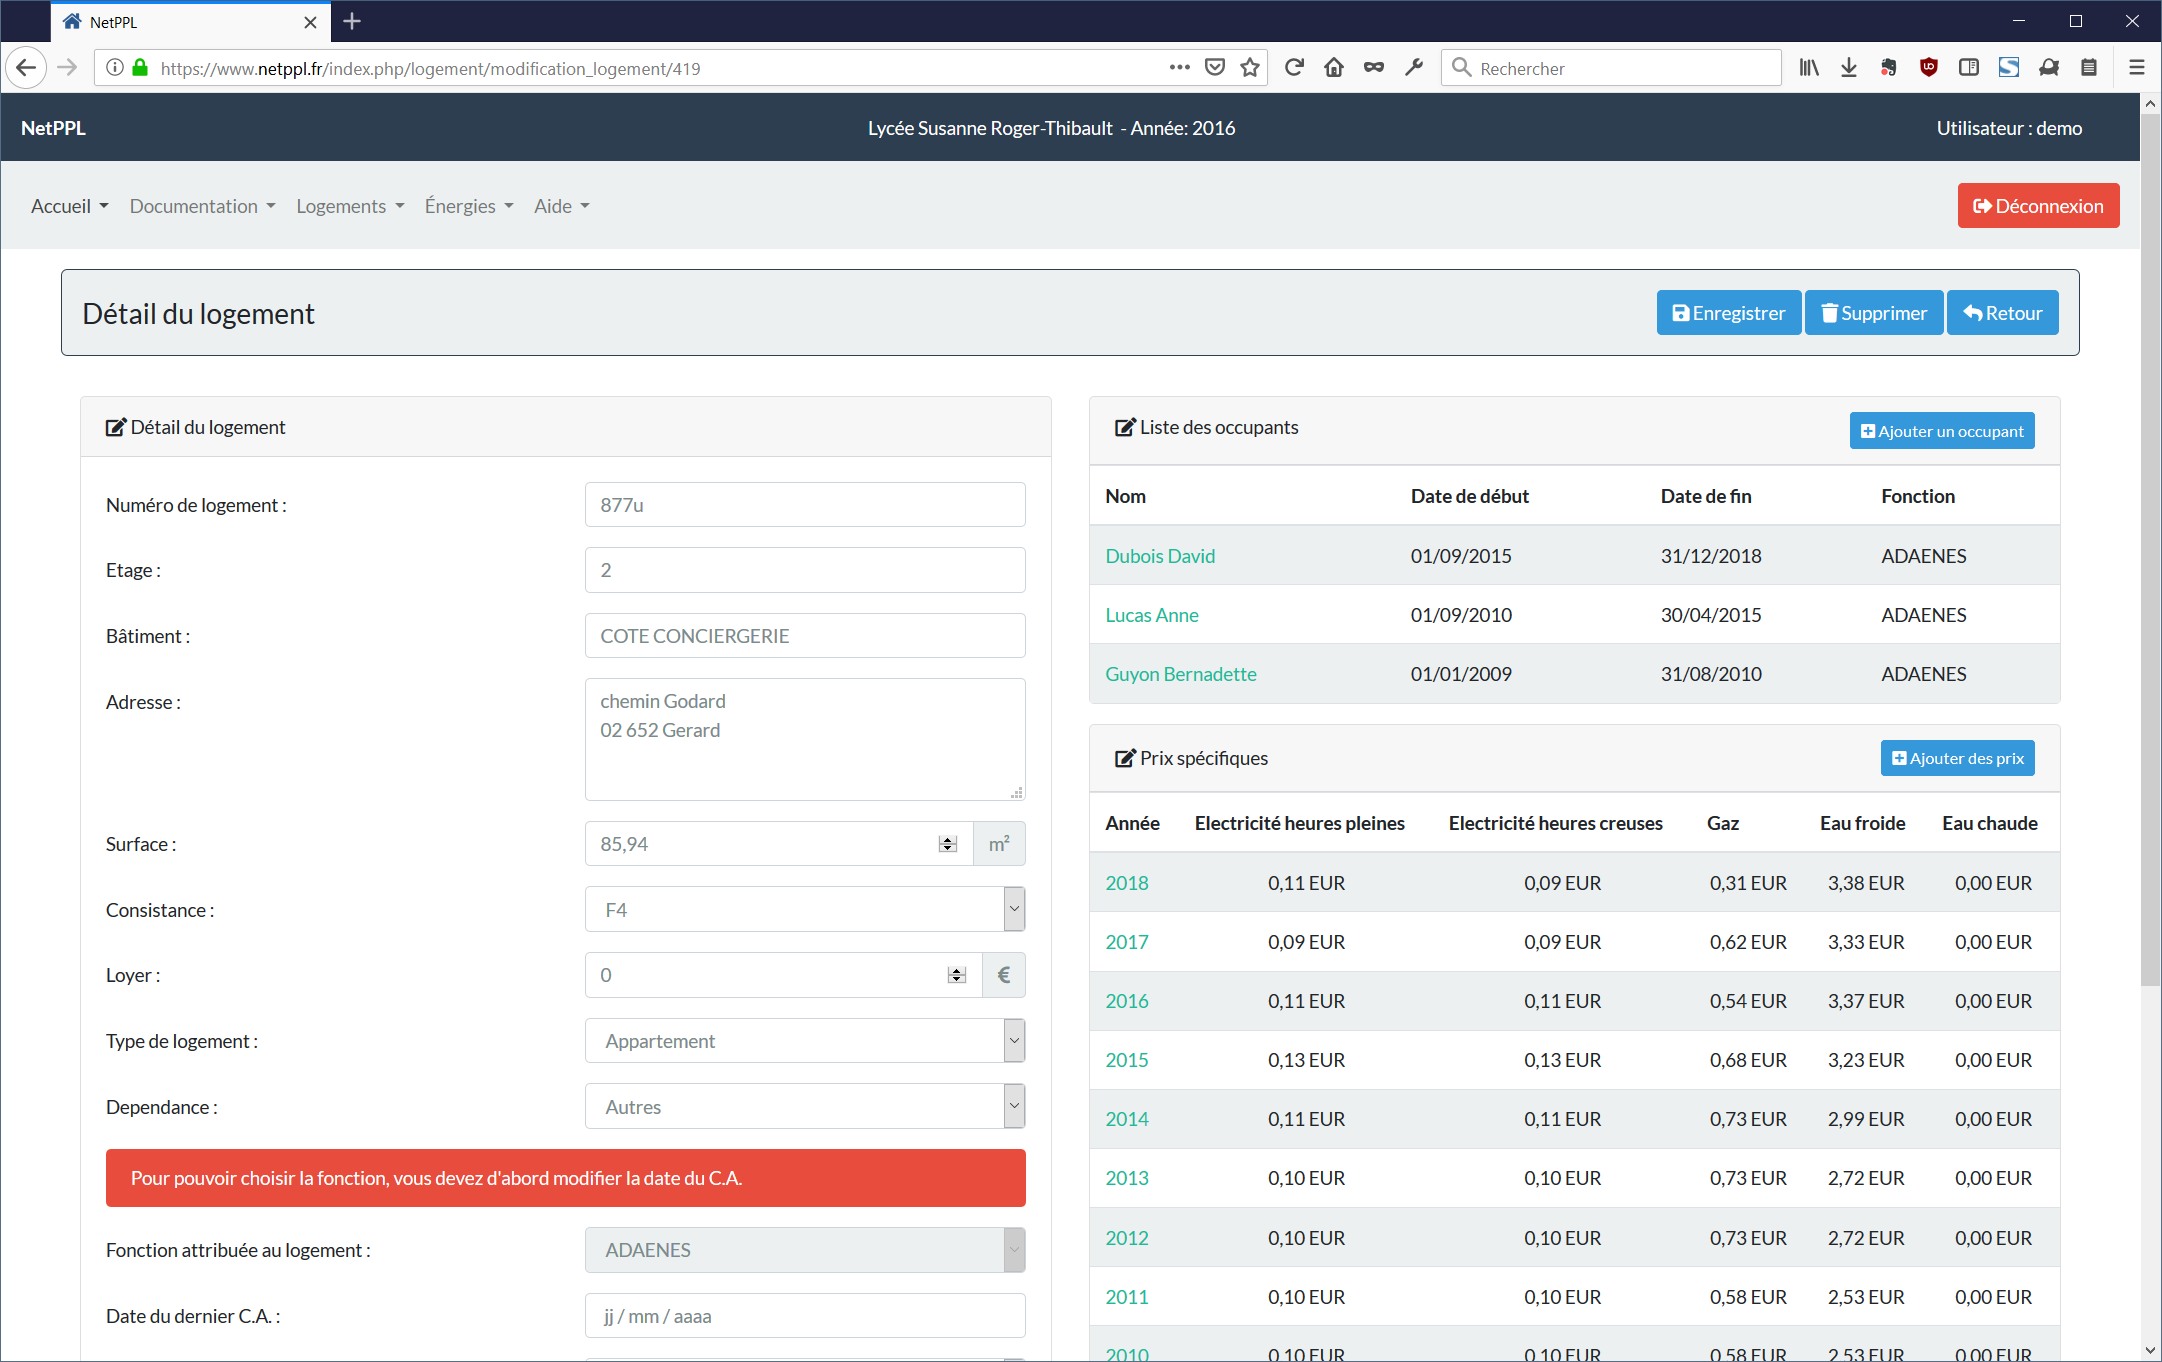Go back with Retour button
The image size is (2162, 1362).
pyautogui.click(x=2002, y=313)
